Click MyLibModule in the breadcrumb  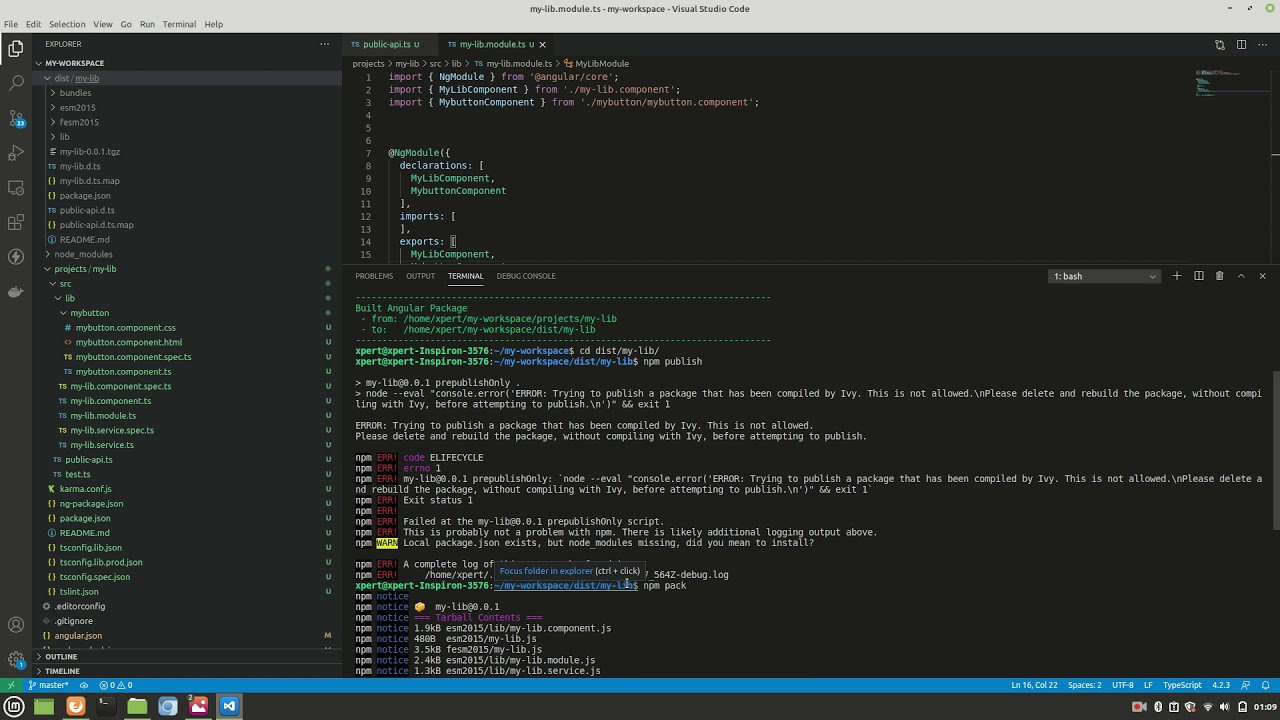pyautogui.click(x=602, y=64)
